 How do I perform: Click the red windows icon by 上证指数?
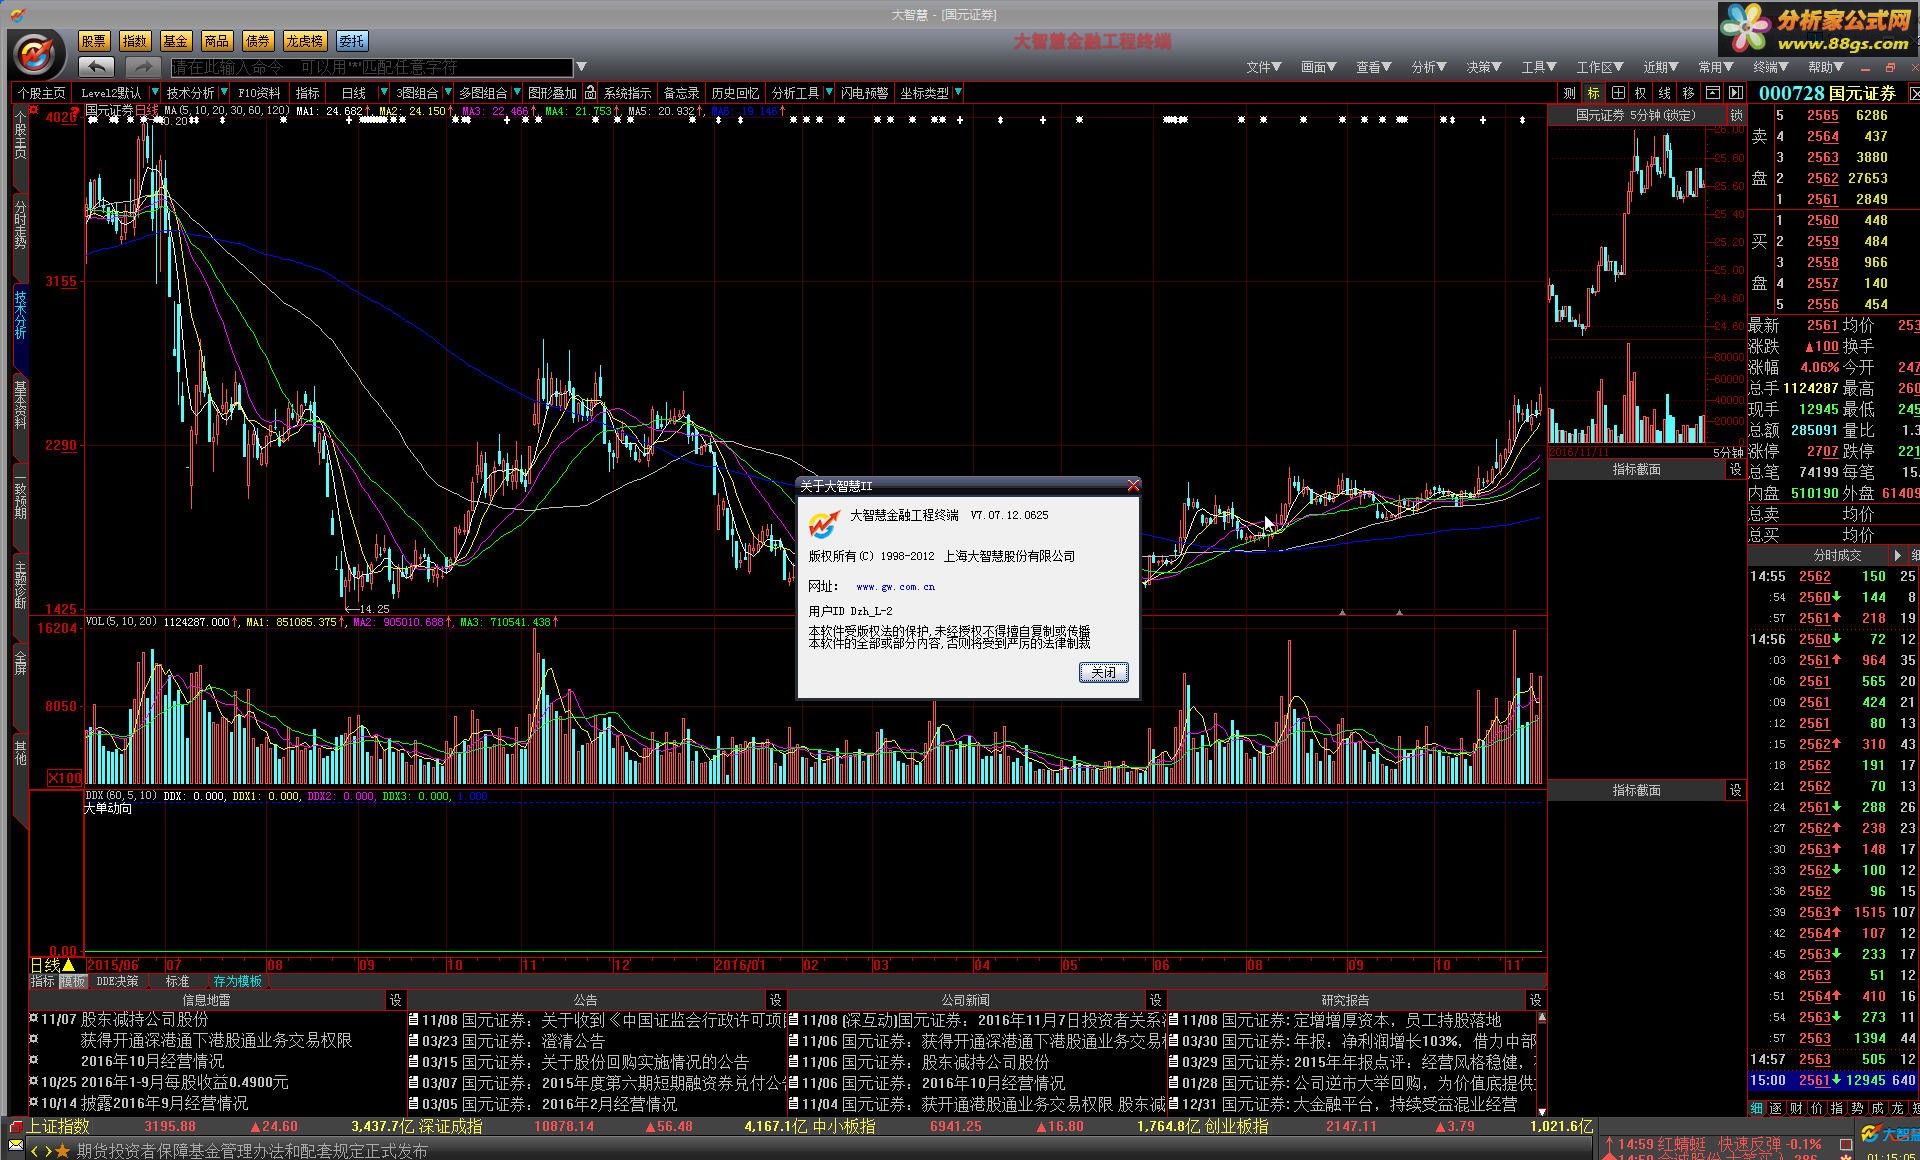tap(14, 1126)
